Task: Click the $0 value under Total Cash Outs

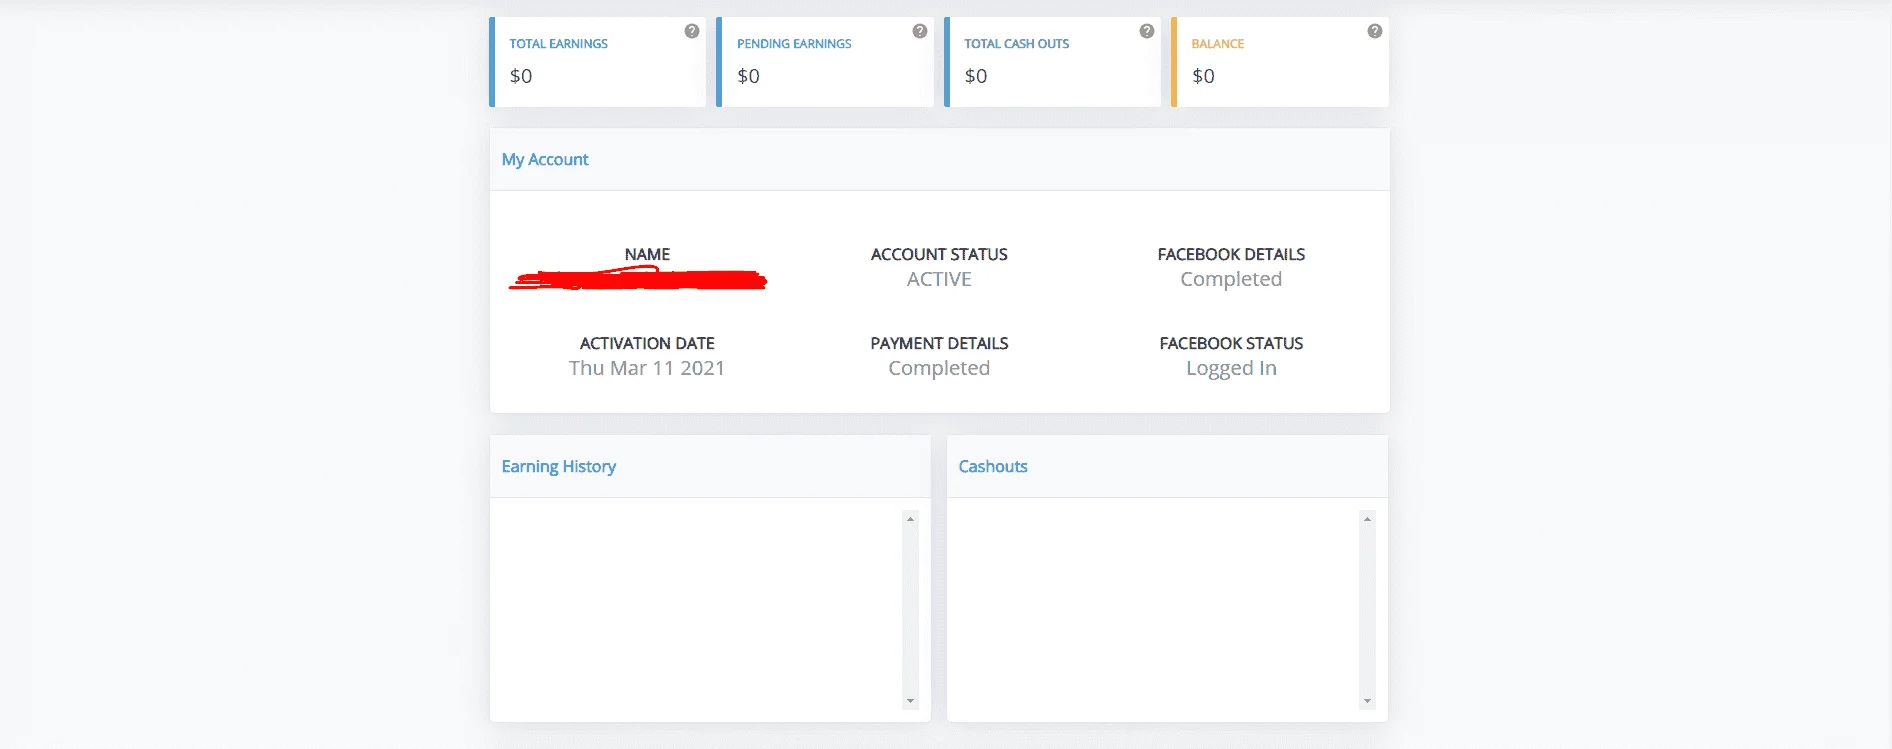Action: [976, 76]
